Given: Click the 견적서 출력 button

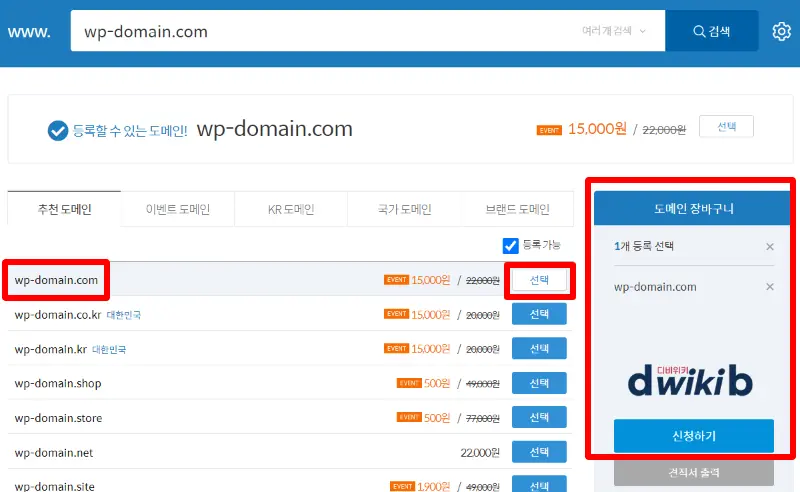Looking at the screenshot, I should click(693, 472).
